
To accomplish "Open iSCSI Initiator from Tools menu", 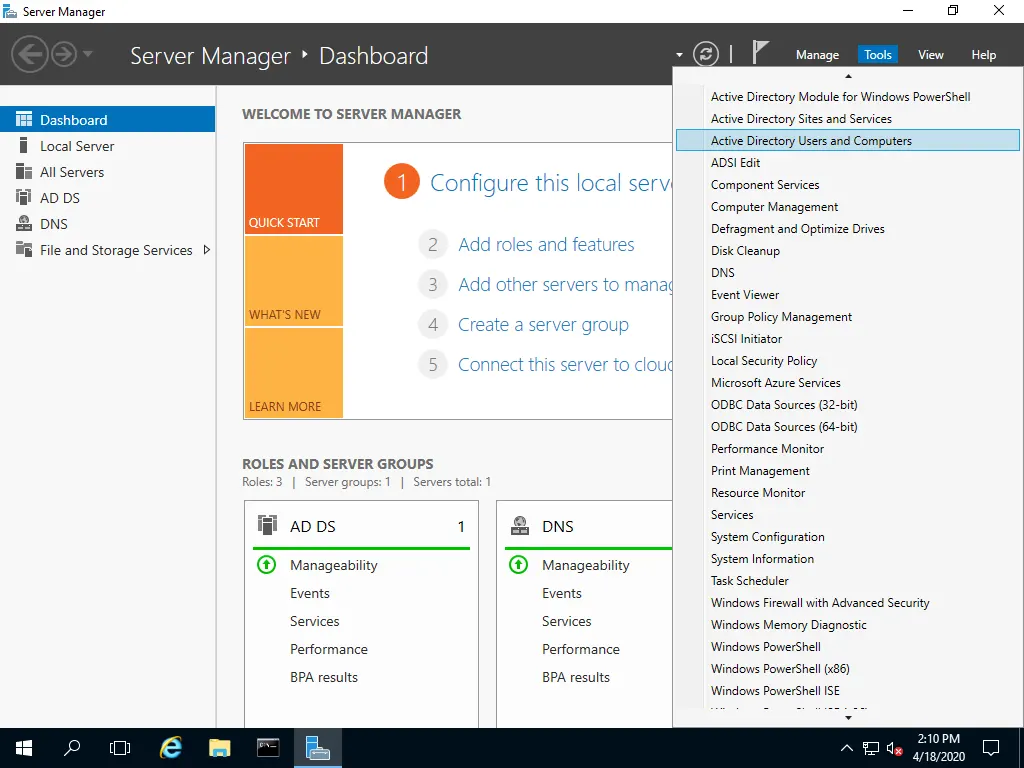I will [848, 338].
